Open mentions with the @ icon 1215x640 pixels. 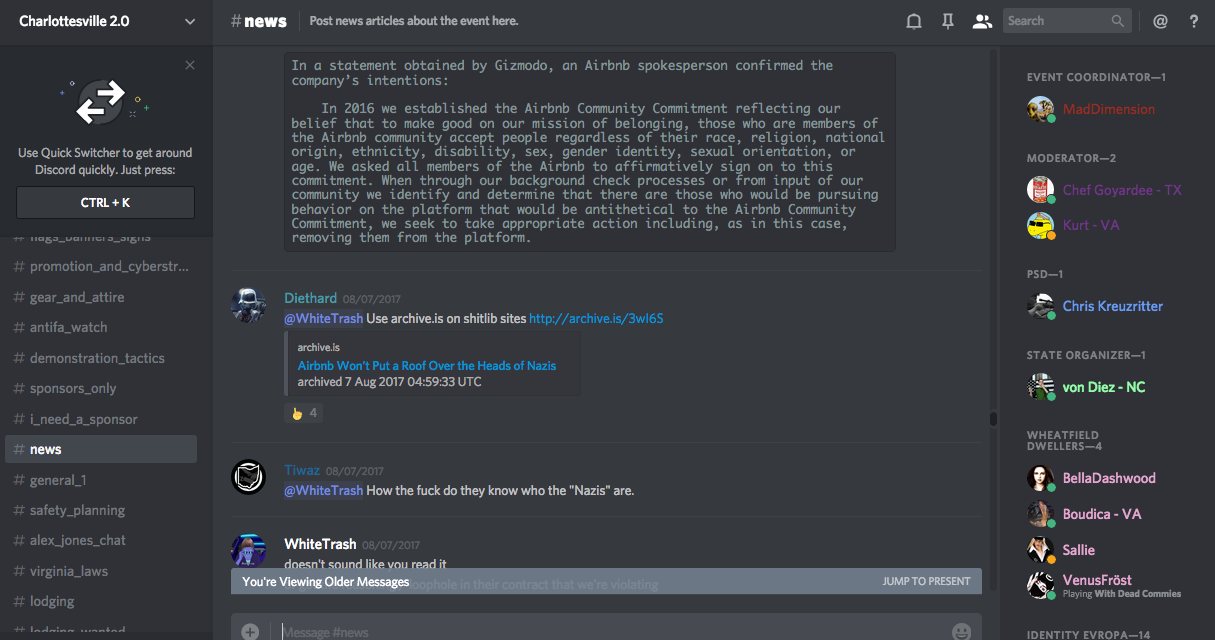tap(1160, 21)
